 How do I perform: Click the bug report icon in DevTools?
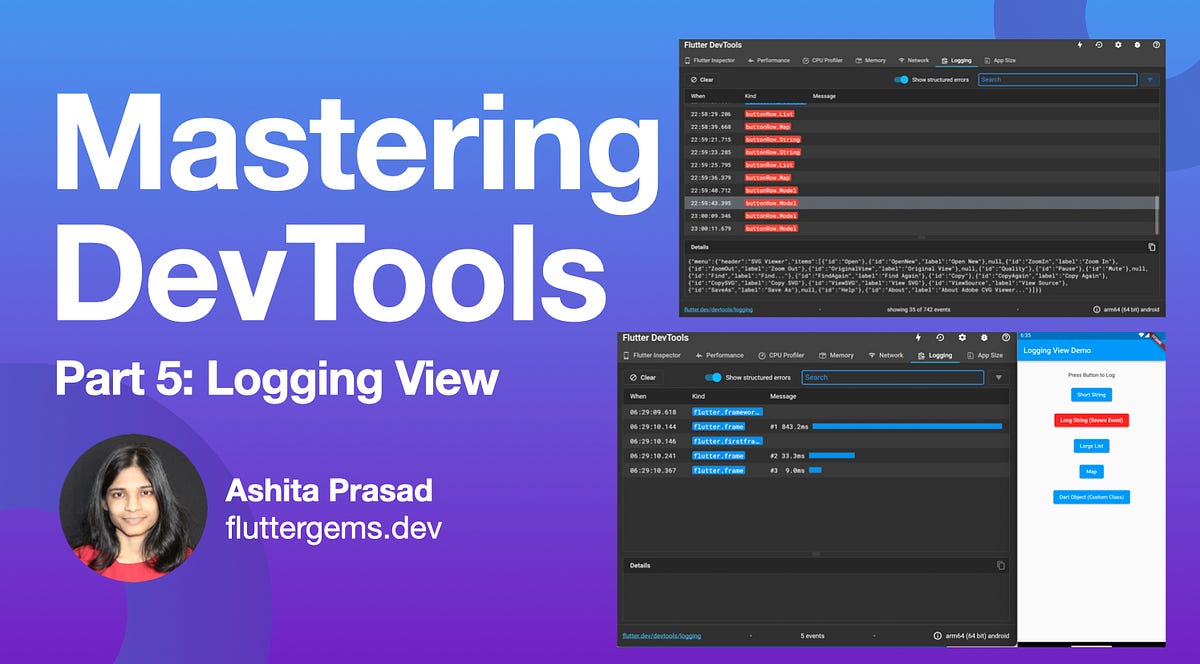click(1137, 44)
